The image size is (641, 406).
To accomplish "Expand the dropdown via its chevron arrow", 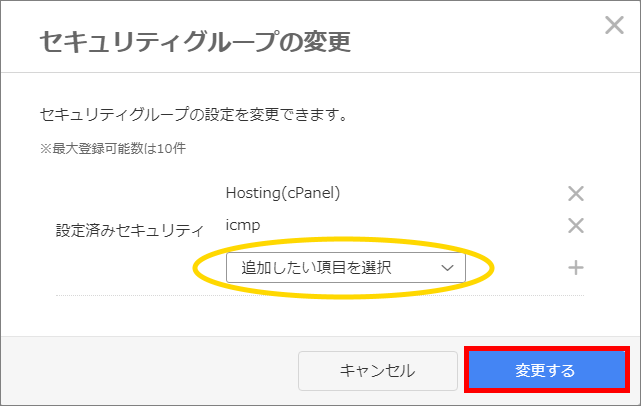I will click(447, 268).
